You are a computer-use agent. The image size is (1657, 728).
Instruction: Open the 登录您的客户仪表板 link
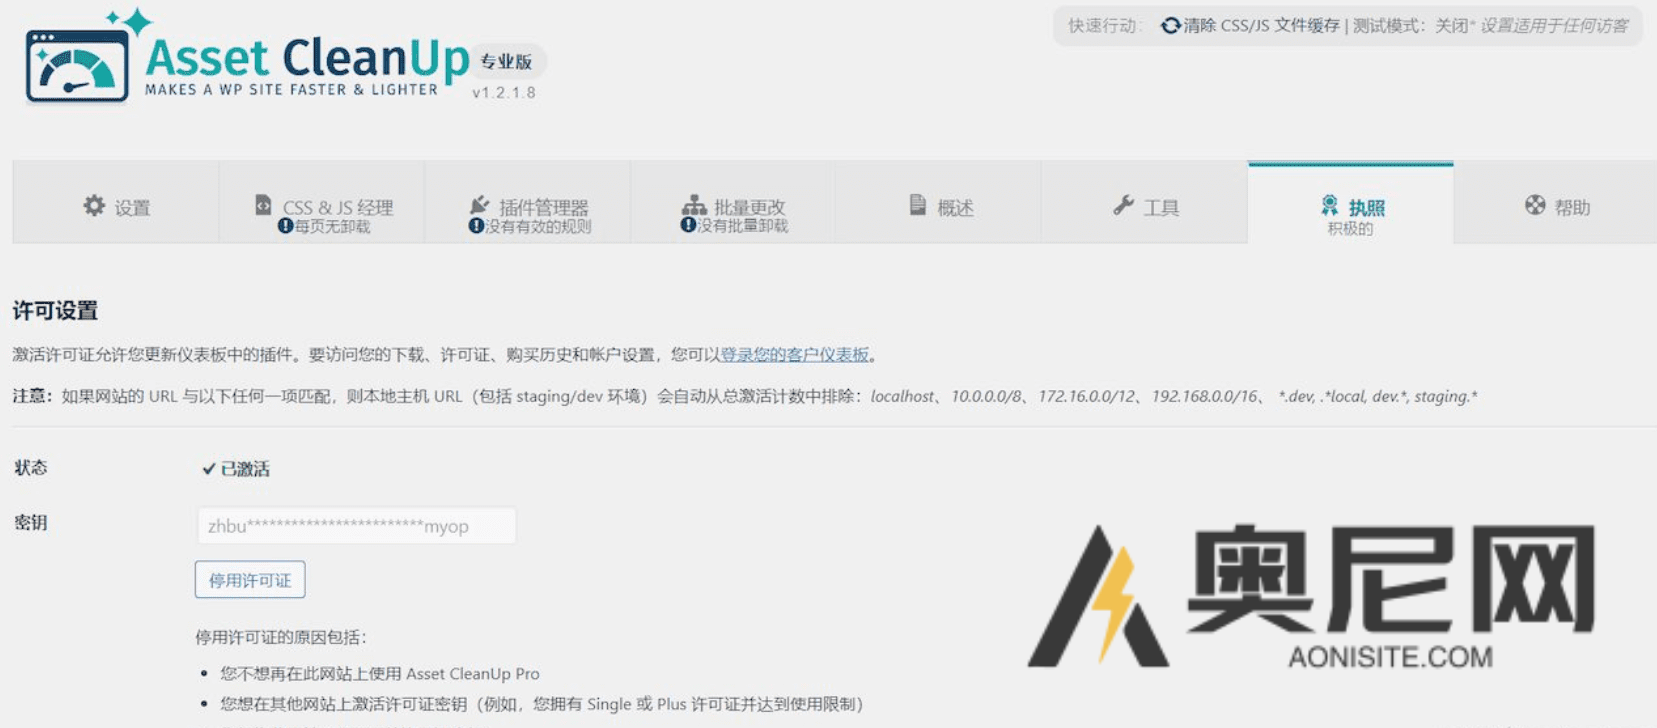[795, 354]
